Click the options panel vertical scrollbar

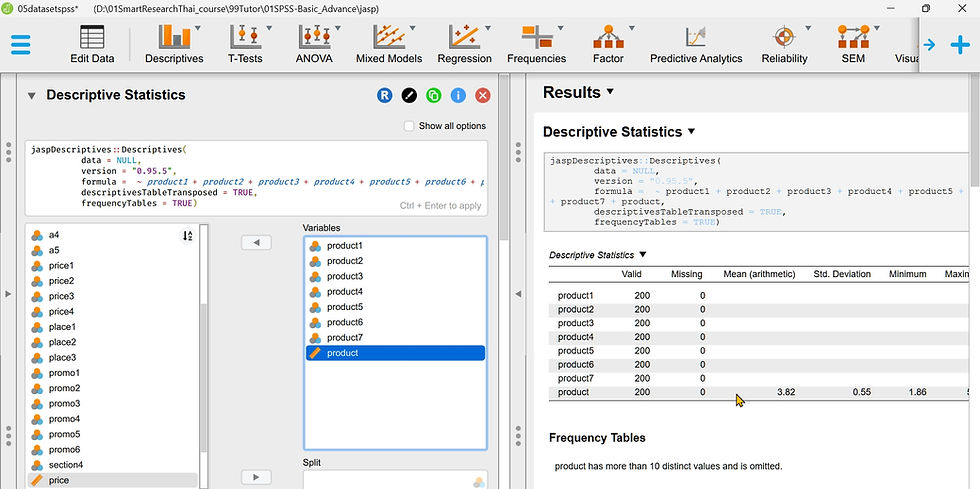503,156
